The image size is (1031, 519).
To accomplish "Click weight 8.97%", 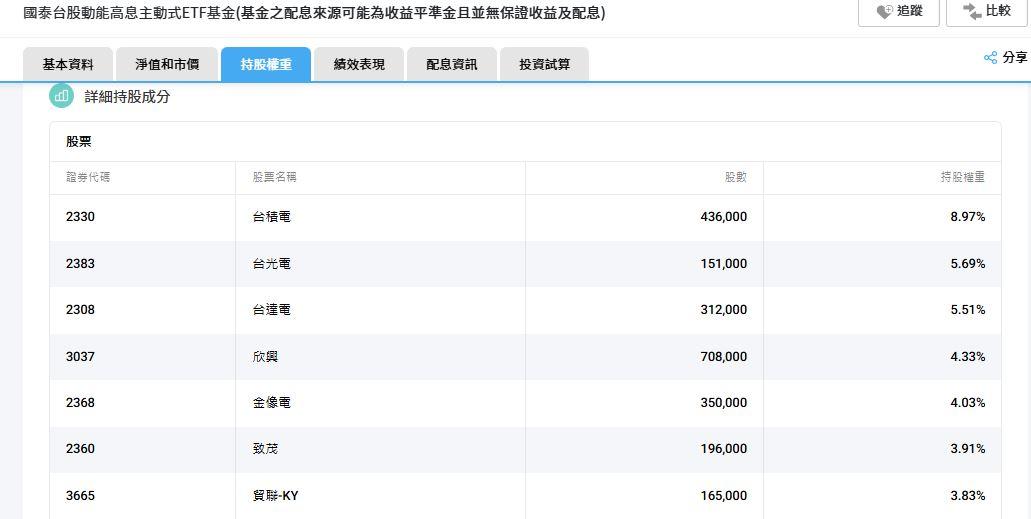I will coord(968,217).
